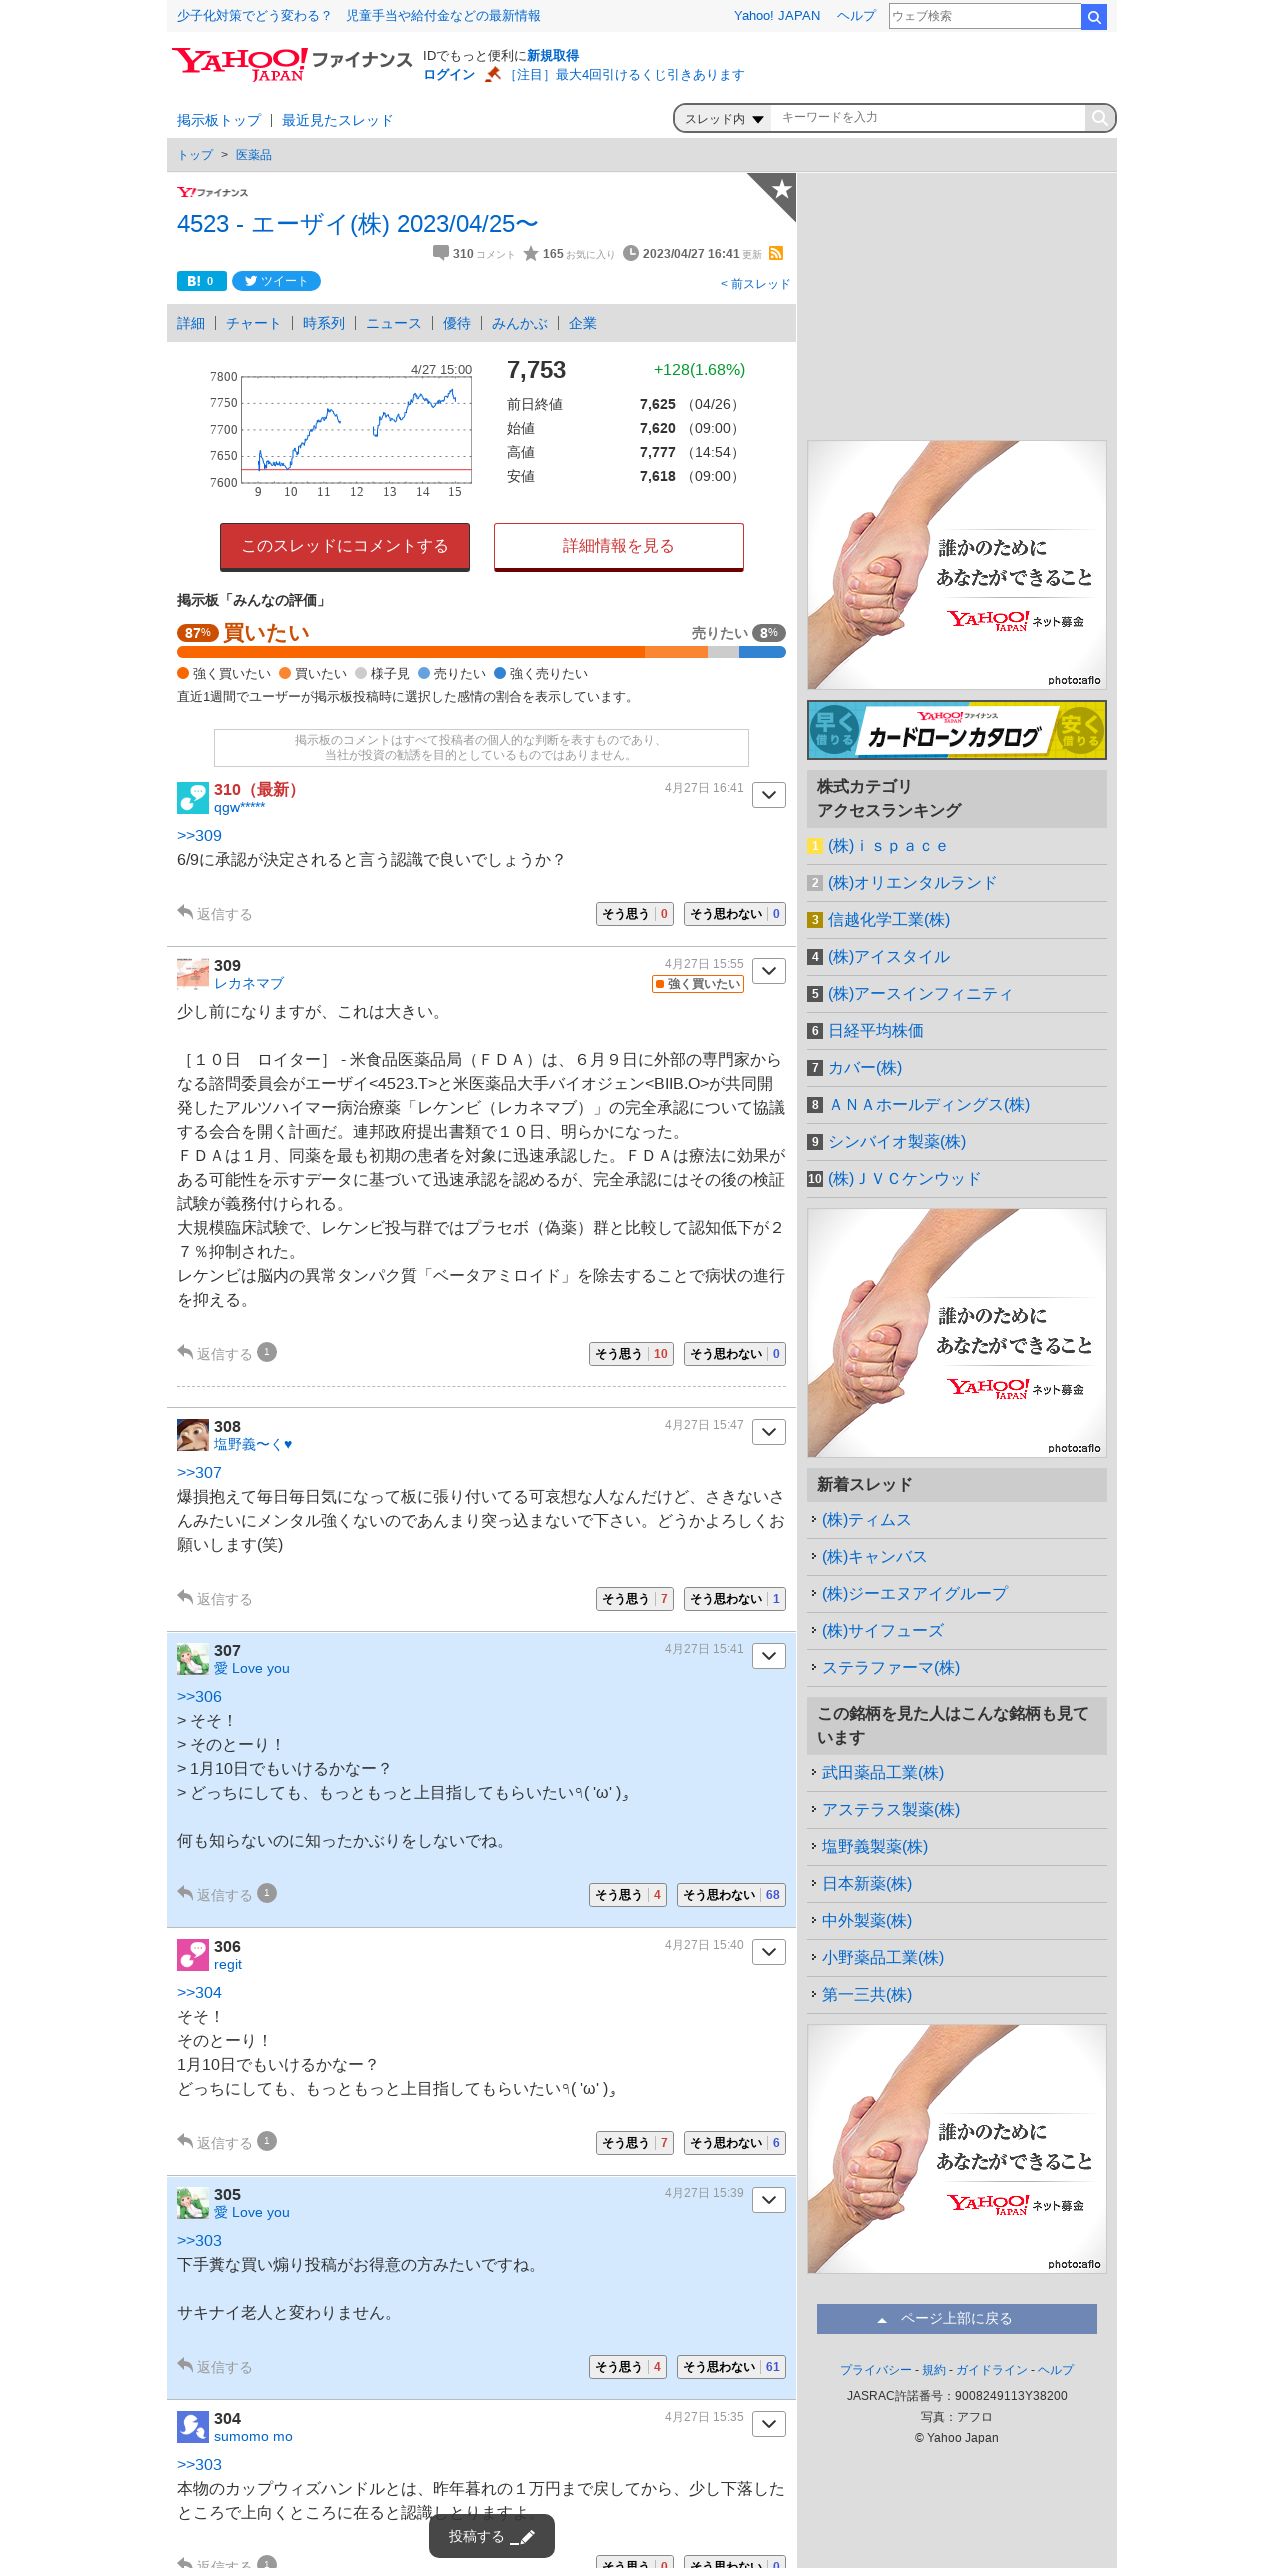This screenshot has height=2568, width=1284.
Task: Vote そう思わない on post 305
Action: (731, 2367)
